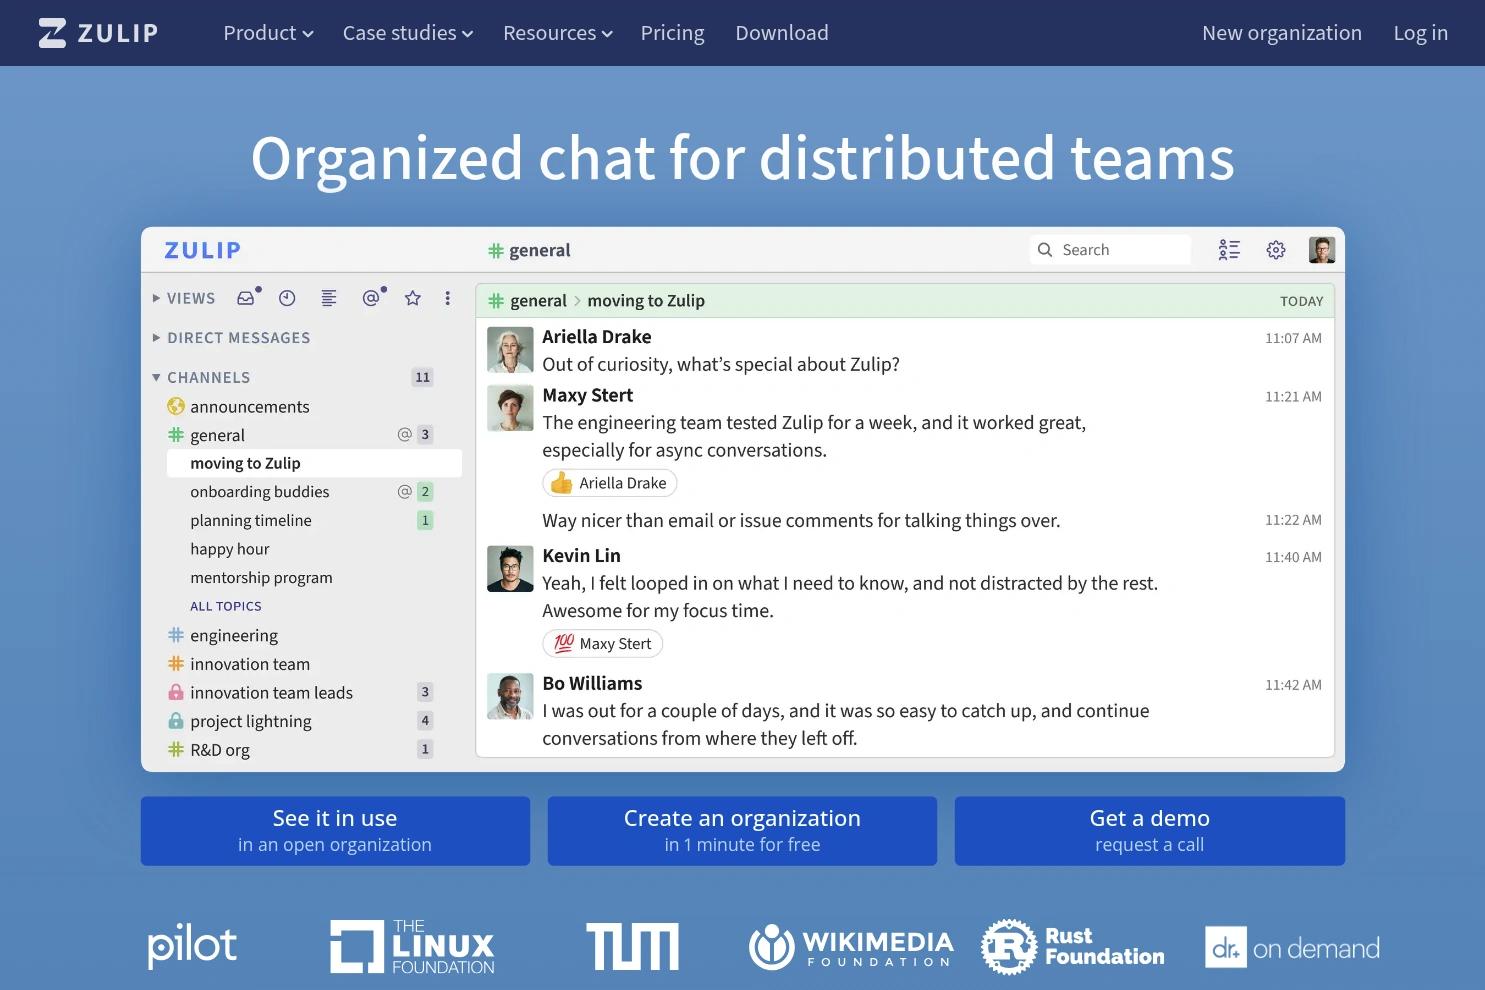Click the project lightning lock icon
Viewport: 1485px width, 990px height.
176,721
